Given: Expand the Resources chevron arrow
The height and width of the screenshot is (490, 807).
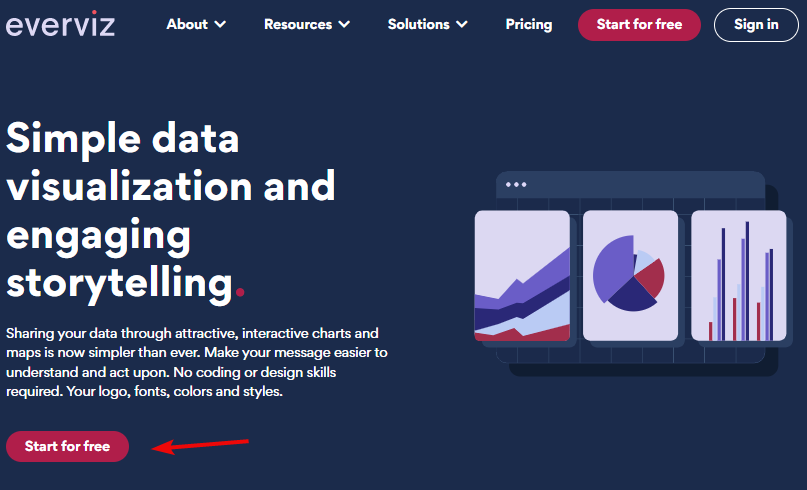Looking at the screenshot, I should point(344,24).
